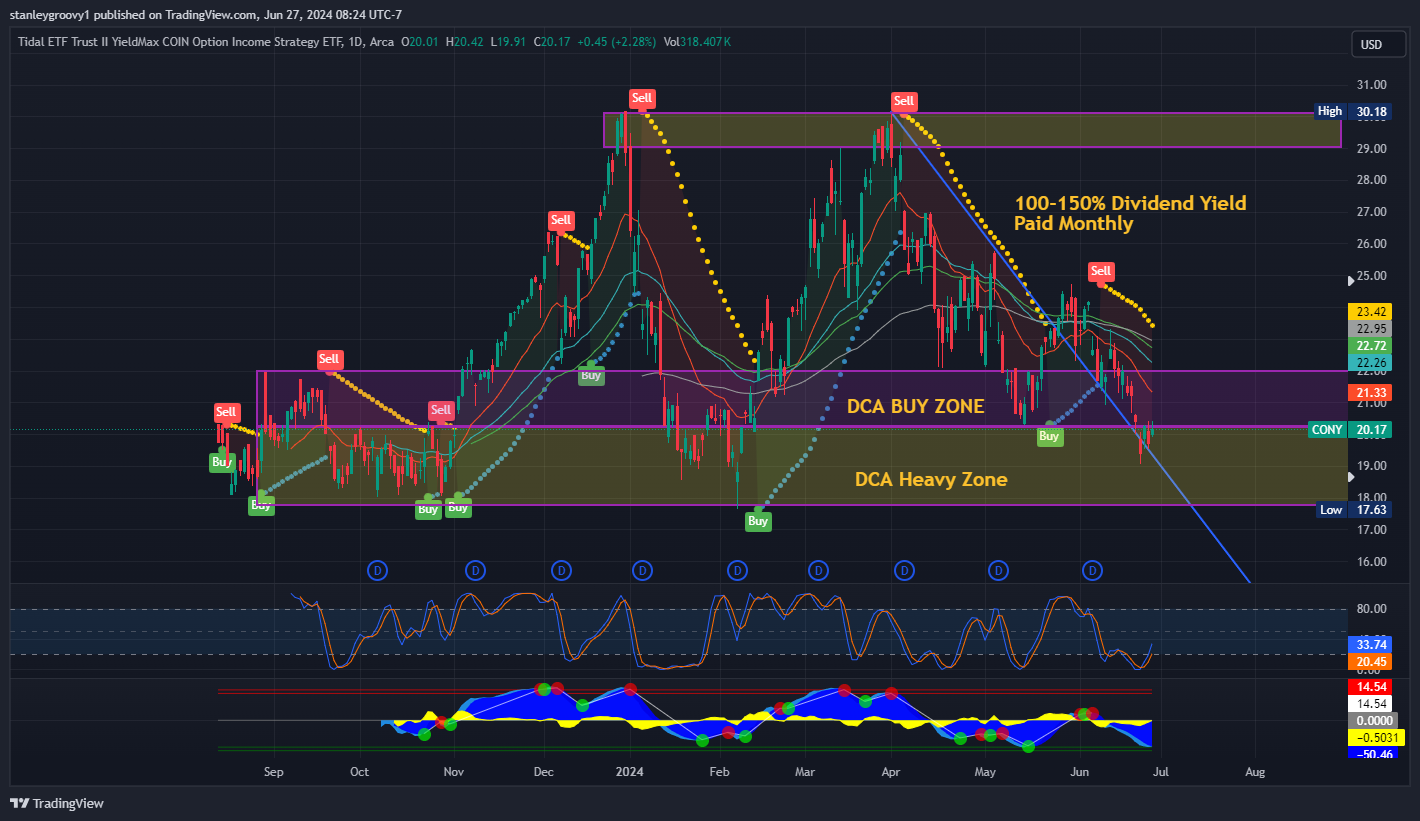The width and height of the screenshot is (1420, 821).
Task: Click the 31.00 label on the price axis
Action: point(1371,84)
